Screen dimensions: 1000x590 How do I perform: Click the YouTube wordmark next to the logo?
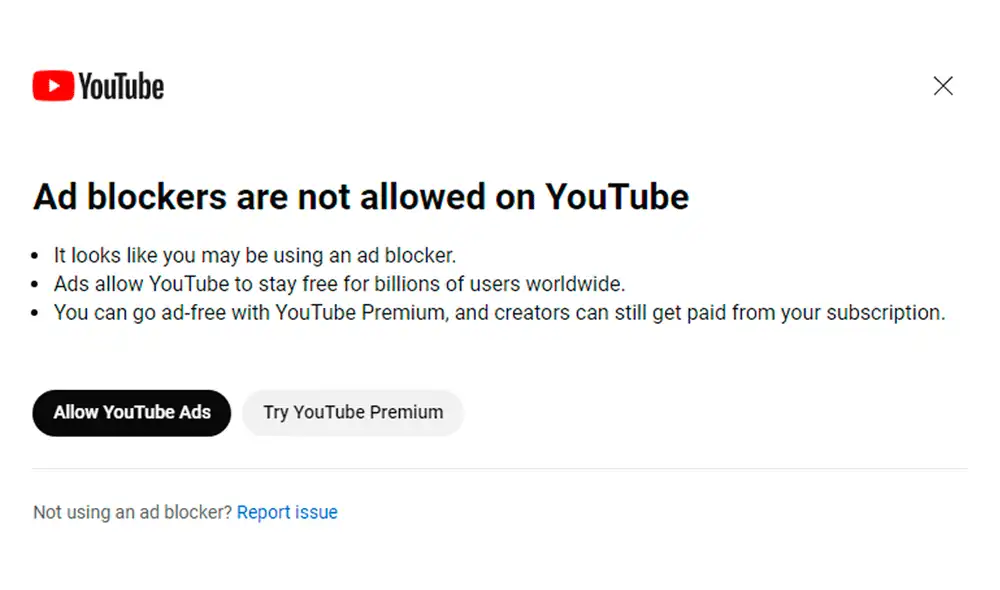pyautogui.click(x=120, y=86)
